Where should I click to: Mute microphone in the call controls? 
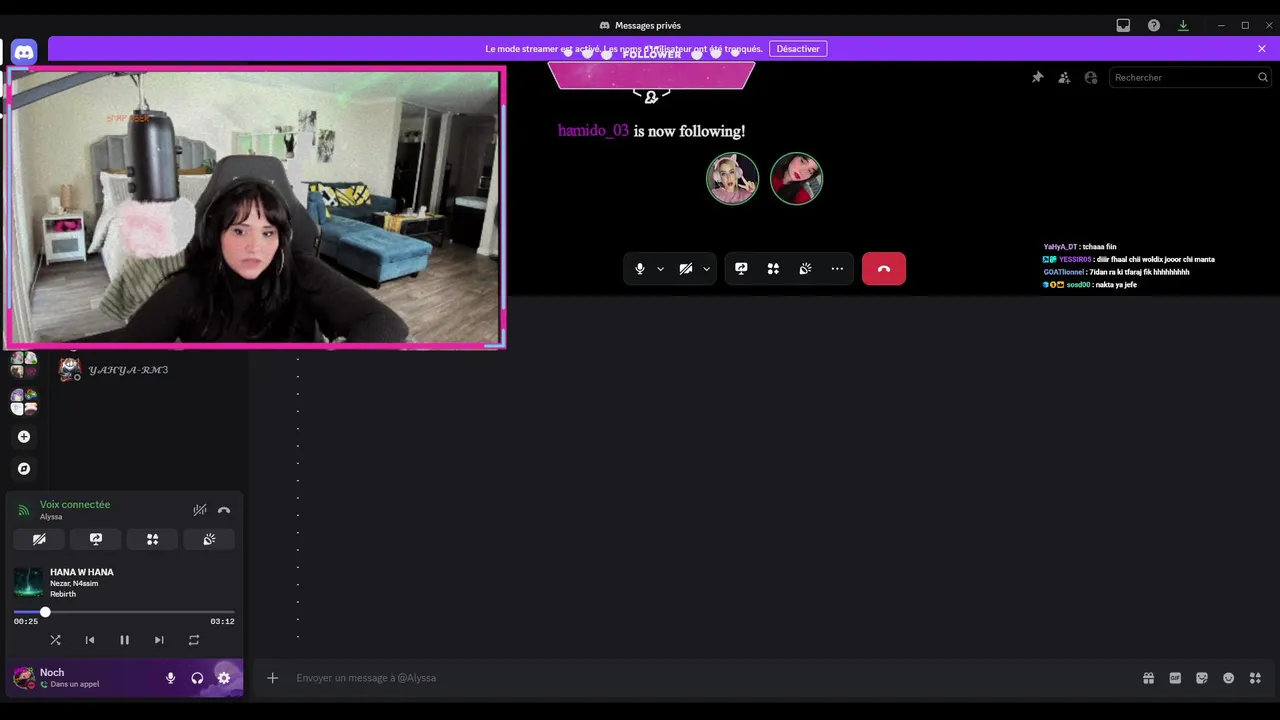[x=640, y=269]
